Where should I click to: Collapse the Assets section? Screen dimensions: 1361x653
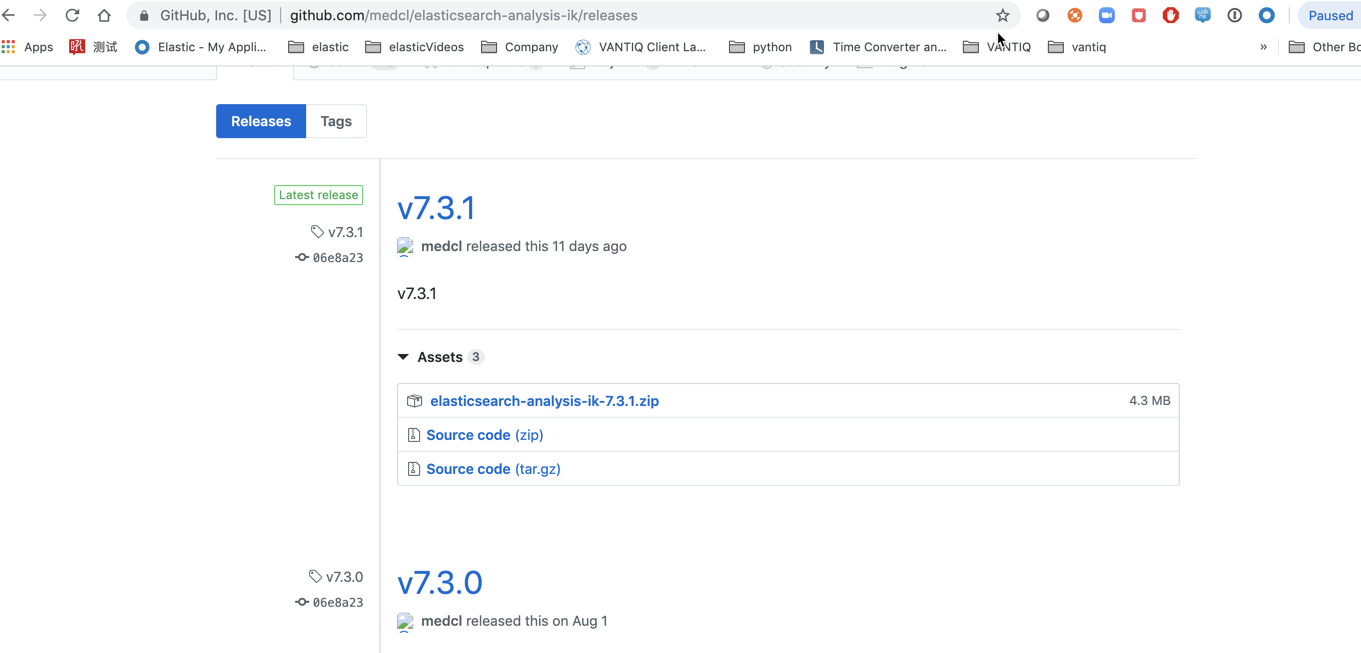click(x=440, y=357)
